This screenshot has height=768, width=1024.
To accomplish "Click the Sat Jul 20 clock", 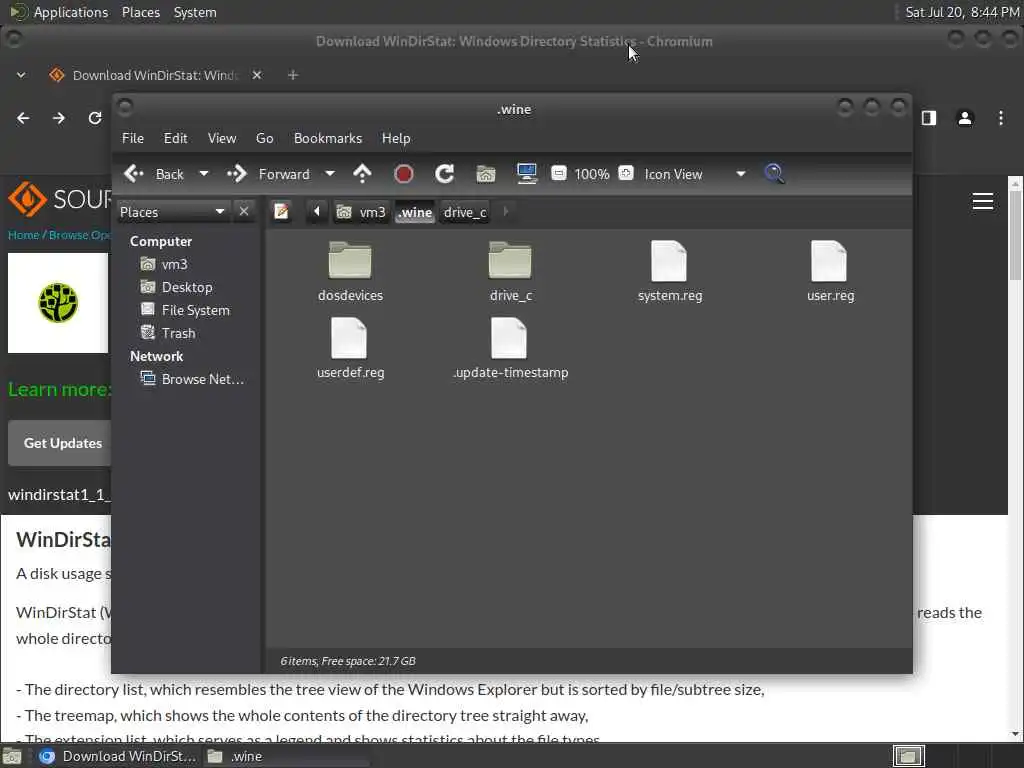I will [961, 12].
